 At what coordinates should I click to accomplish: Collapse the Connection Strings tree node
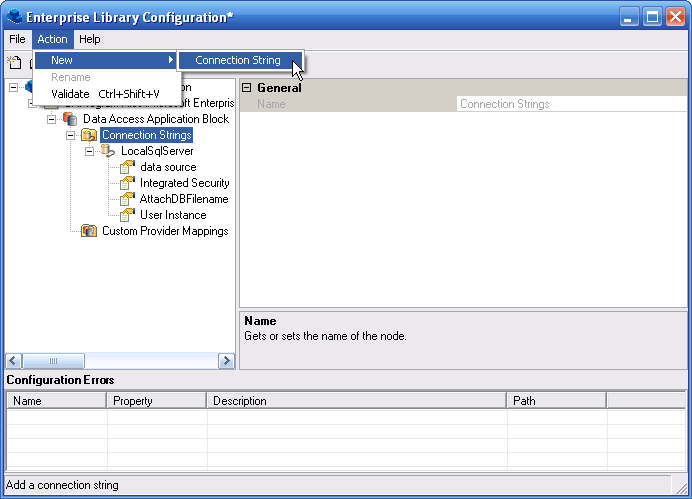[70, 135]
